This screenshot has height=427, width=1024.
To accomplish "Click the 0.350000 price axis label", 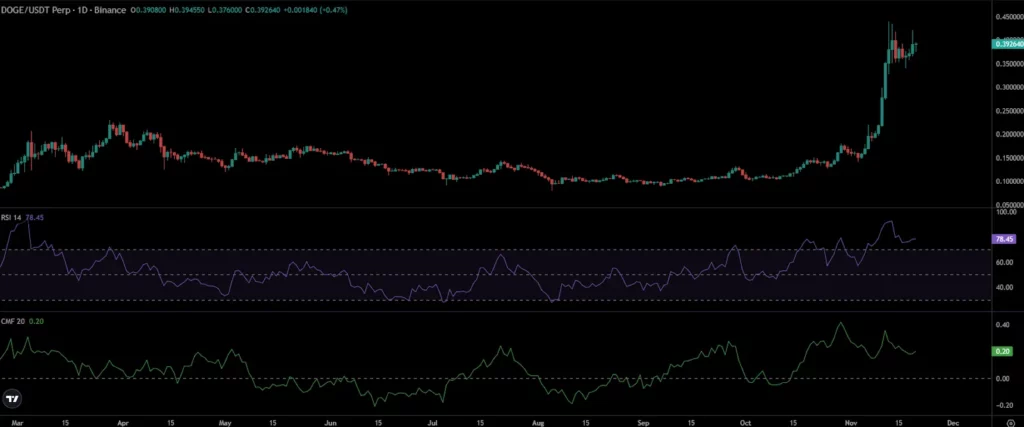I will click(x=1008, y=65).
